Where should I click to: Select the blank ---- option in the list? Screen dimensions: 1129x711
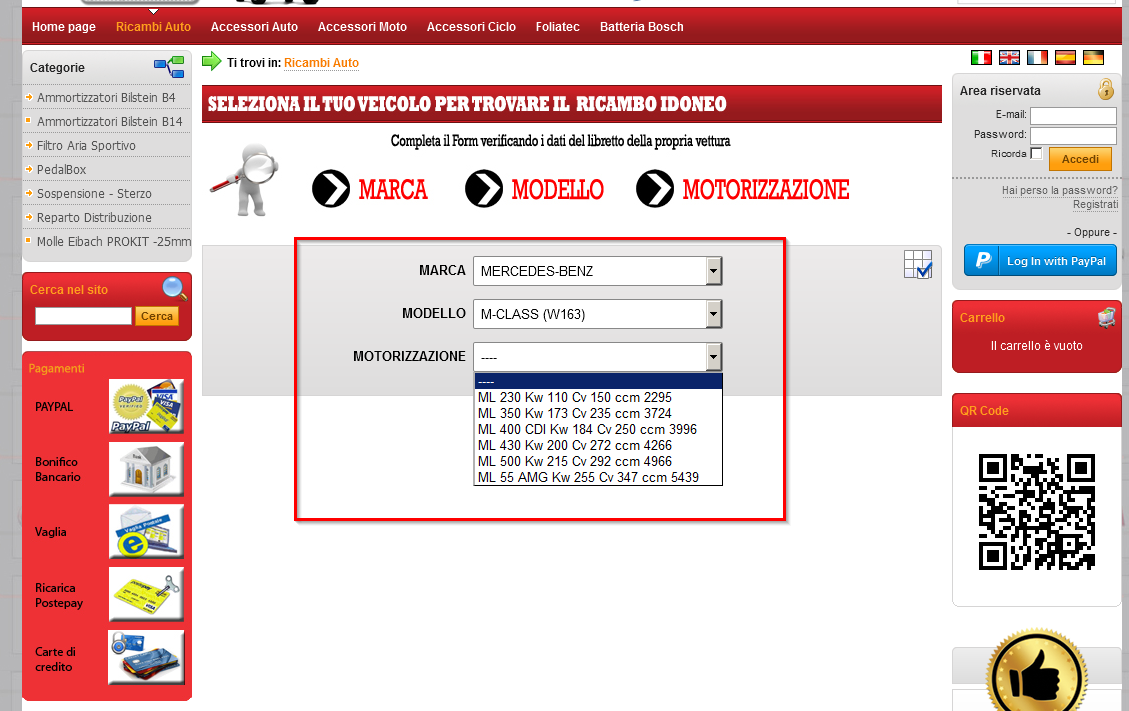point(598,382)
